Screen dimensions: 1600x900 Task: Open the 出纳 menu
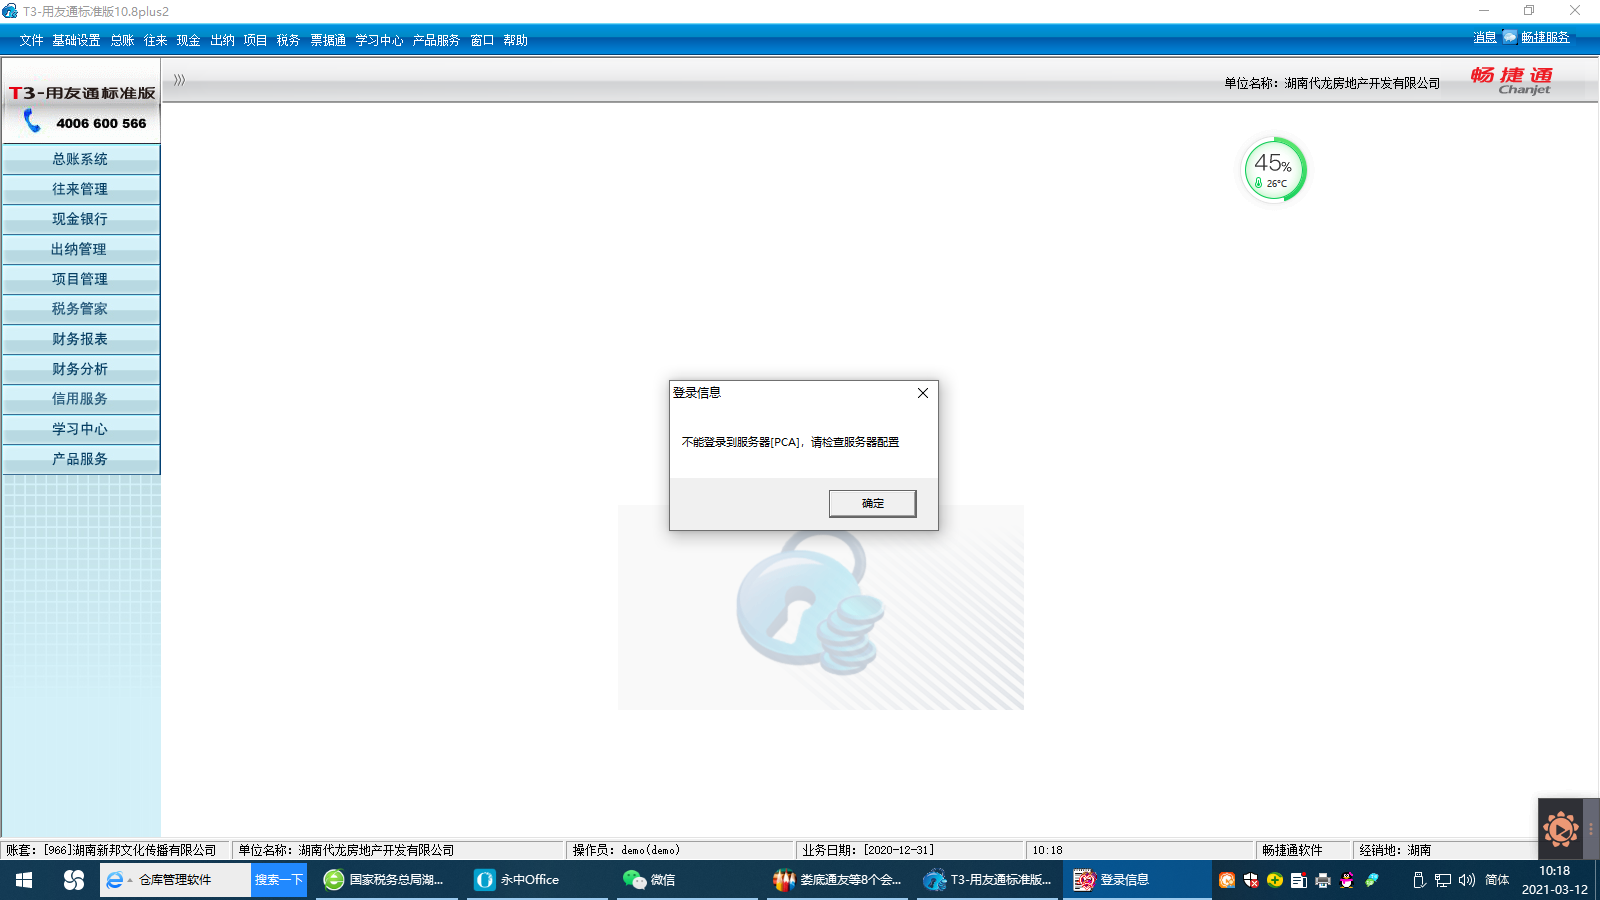pyautogui.click(x=222, y=40)
